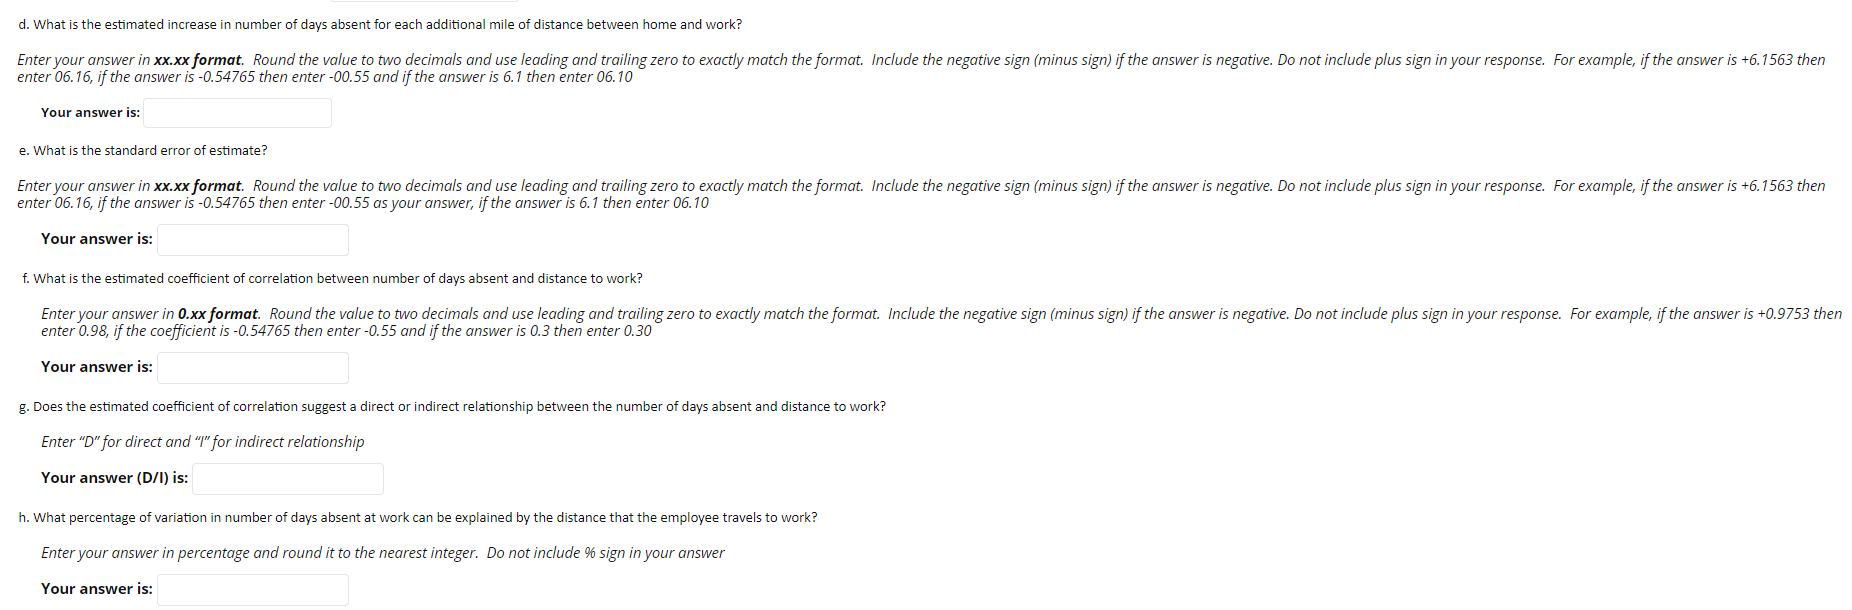Viewport: 1852px width, 610px height.
Task: Click the bold 'Your answer is:' label under question e
Action: pyautogui.click(x=95, y=239)
